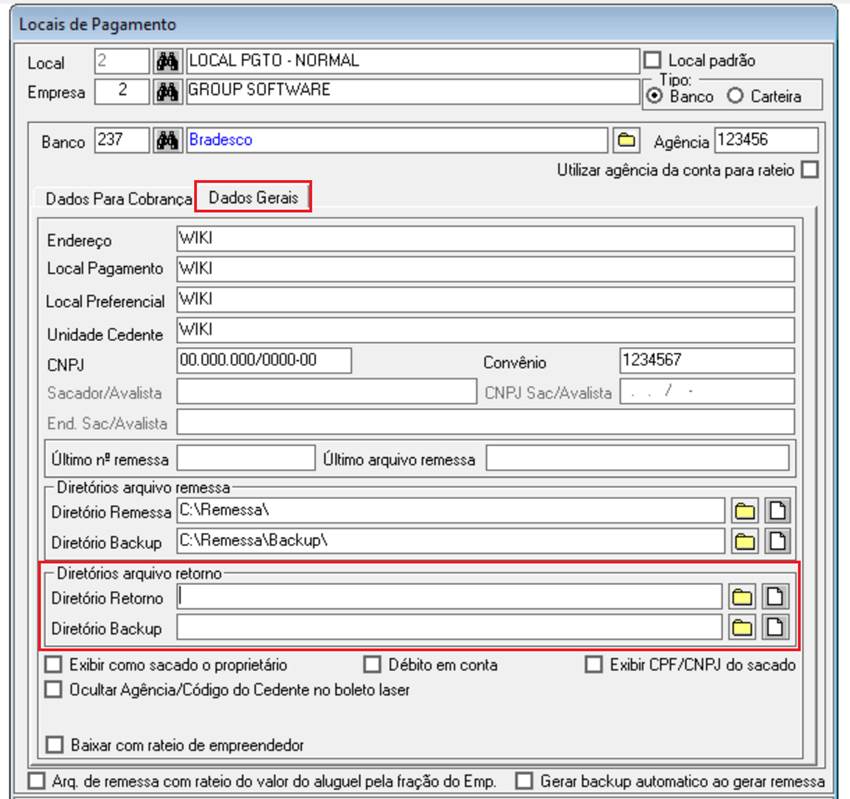The width and height of the screenshot is (850, 799).
Task: Open binoculars search next to Empresa field
Action: [168, 92]
